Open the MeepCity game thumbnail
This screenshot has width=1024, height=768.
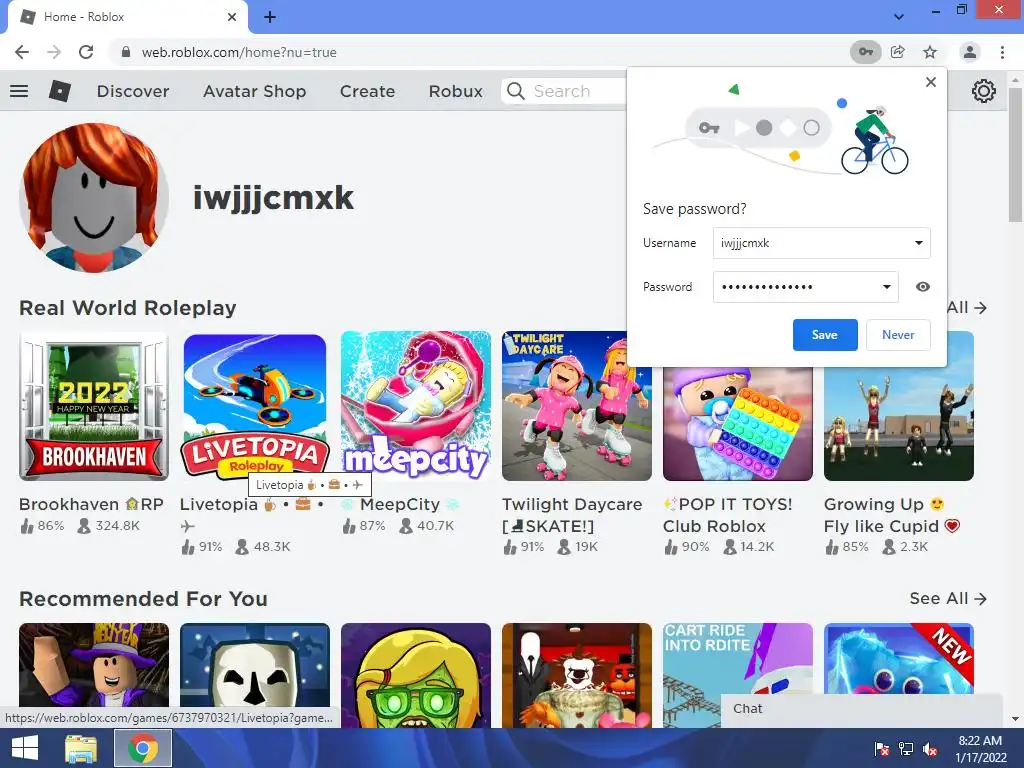pos(416,406)
